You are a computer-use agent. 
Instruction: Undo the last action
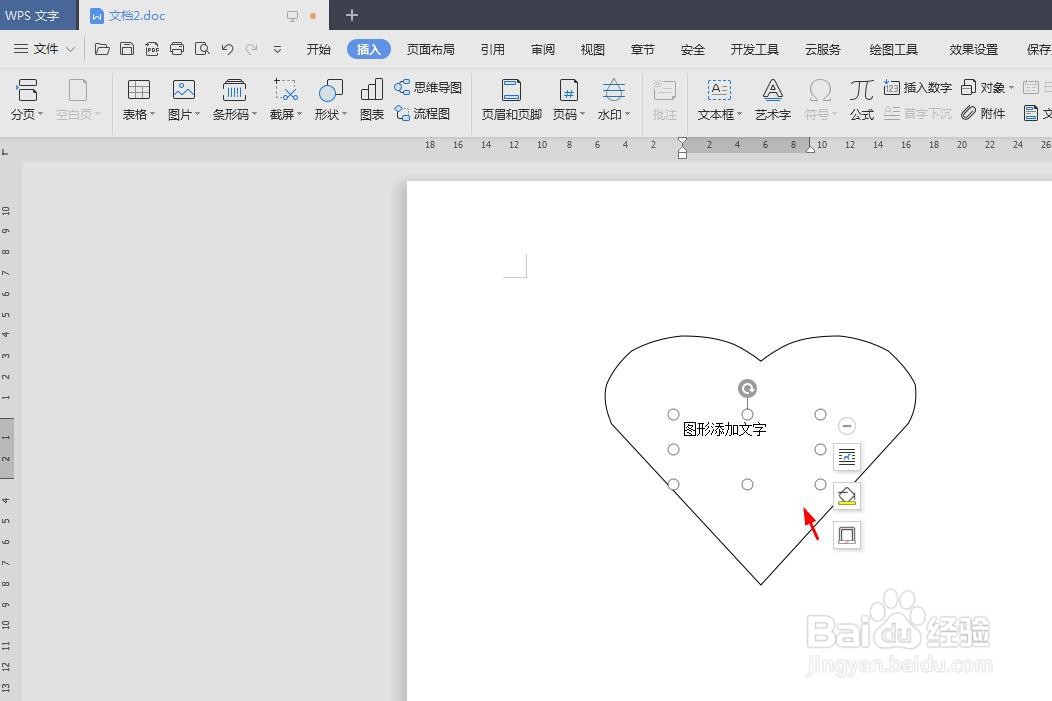point(227,49)
